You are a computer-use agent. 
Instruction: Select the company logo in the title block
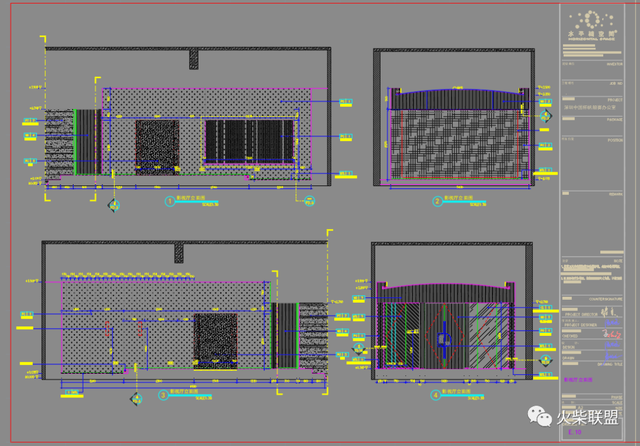(x=592, y=25)
